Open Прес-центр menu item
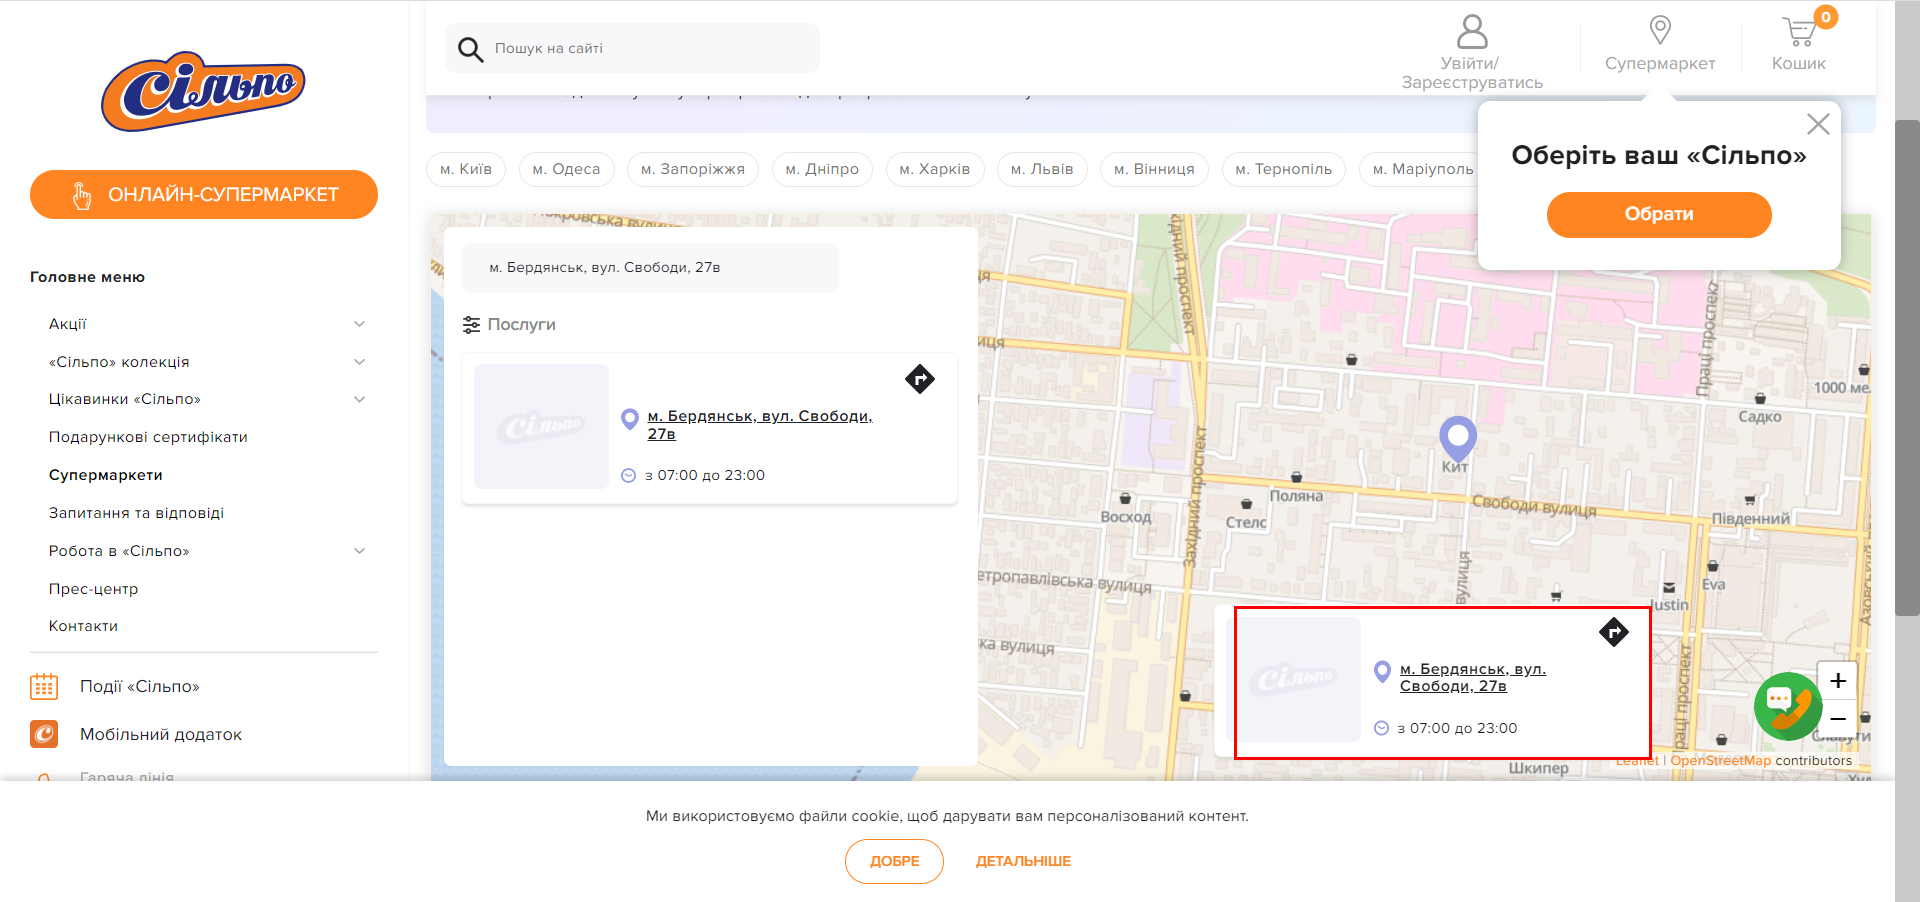 tap(94, 589)
